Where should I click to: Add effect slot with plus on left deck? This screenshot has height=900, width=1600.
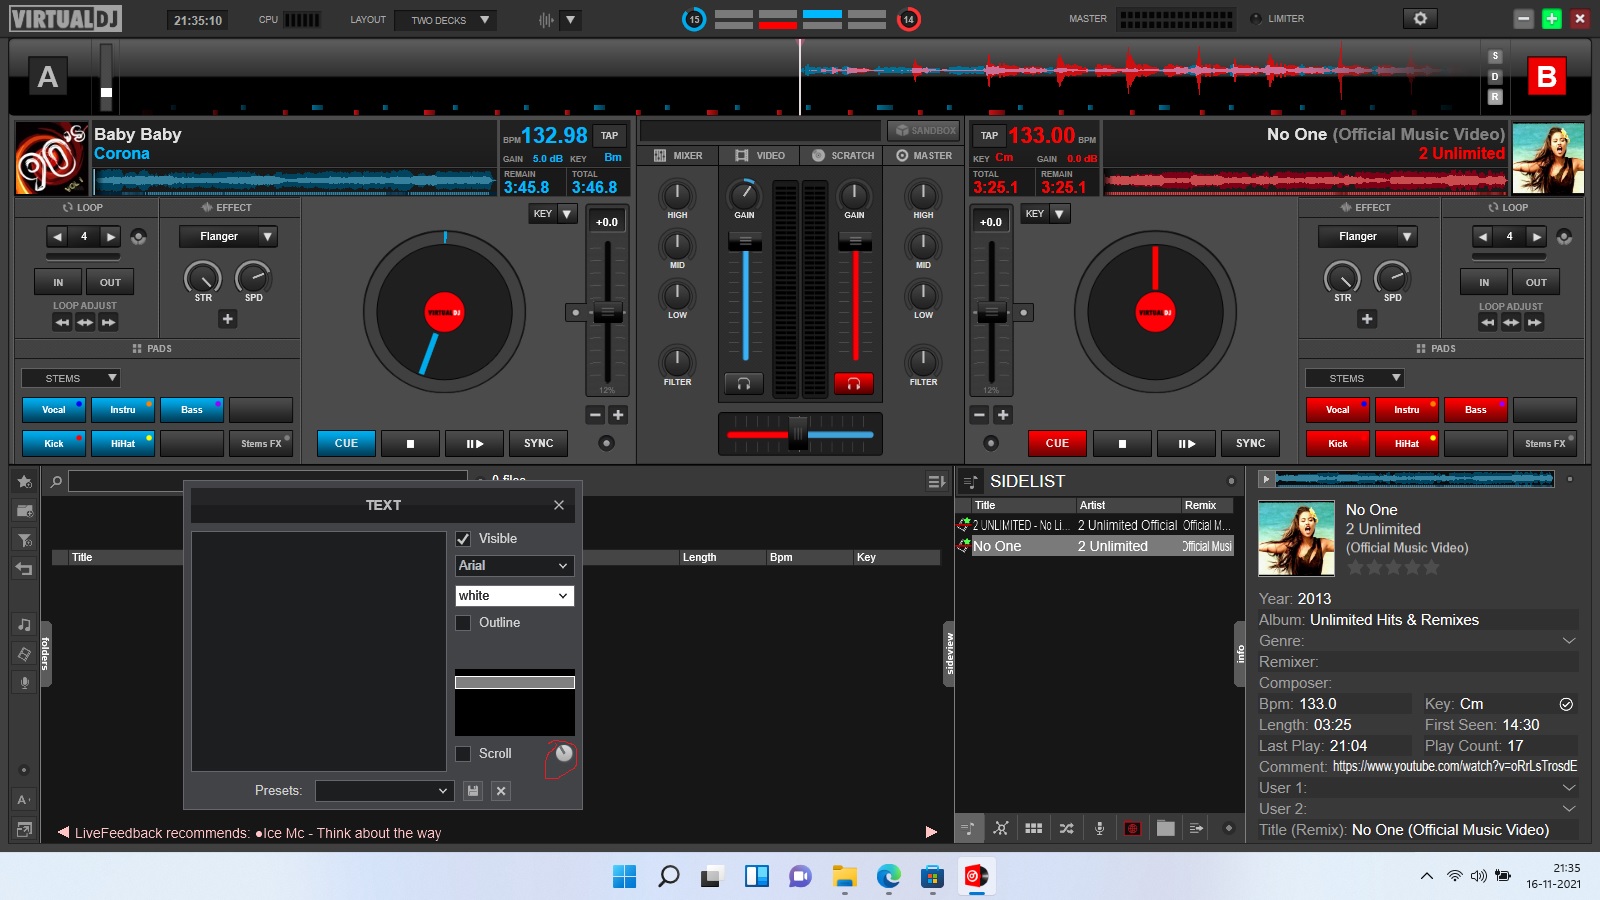[x=227, y=319]
